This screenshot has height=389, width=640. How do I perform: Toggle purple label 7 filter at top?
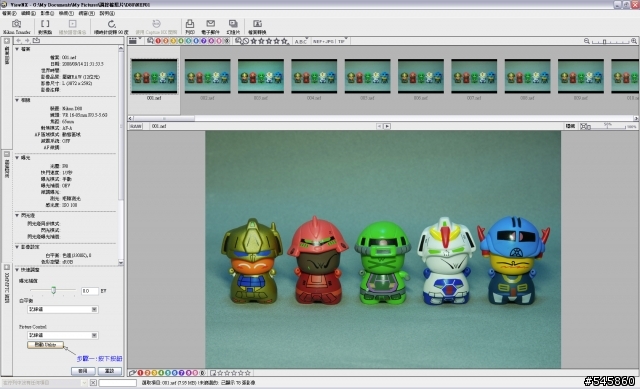point(204,41)
